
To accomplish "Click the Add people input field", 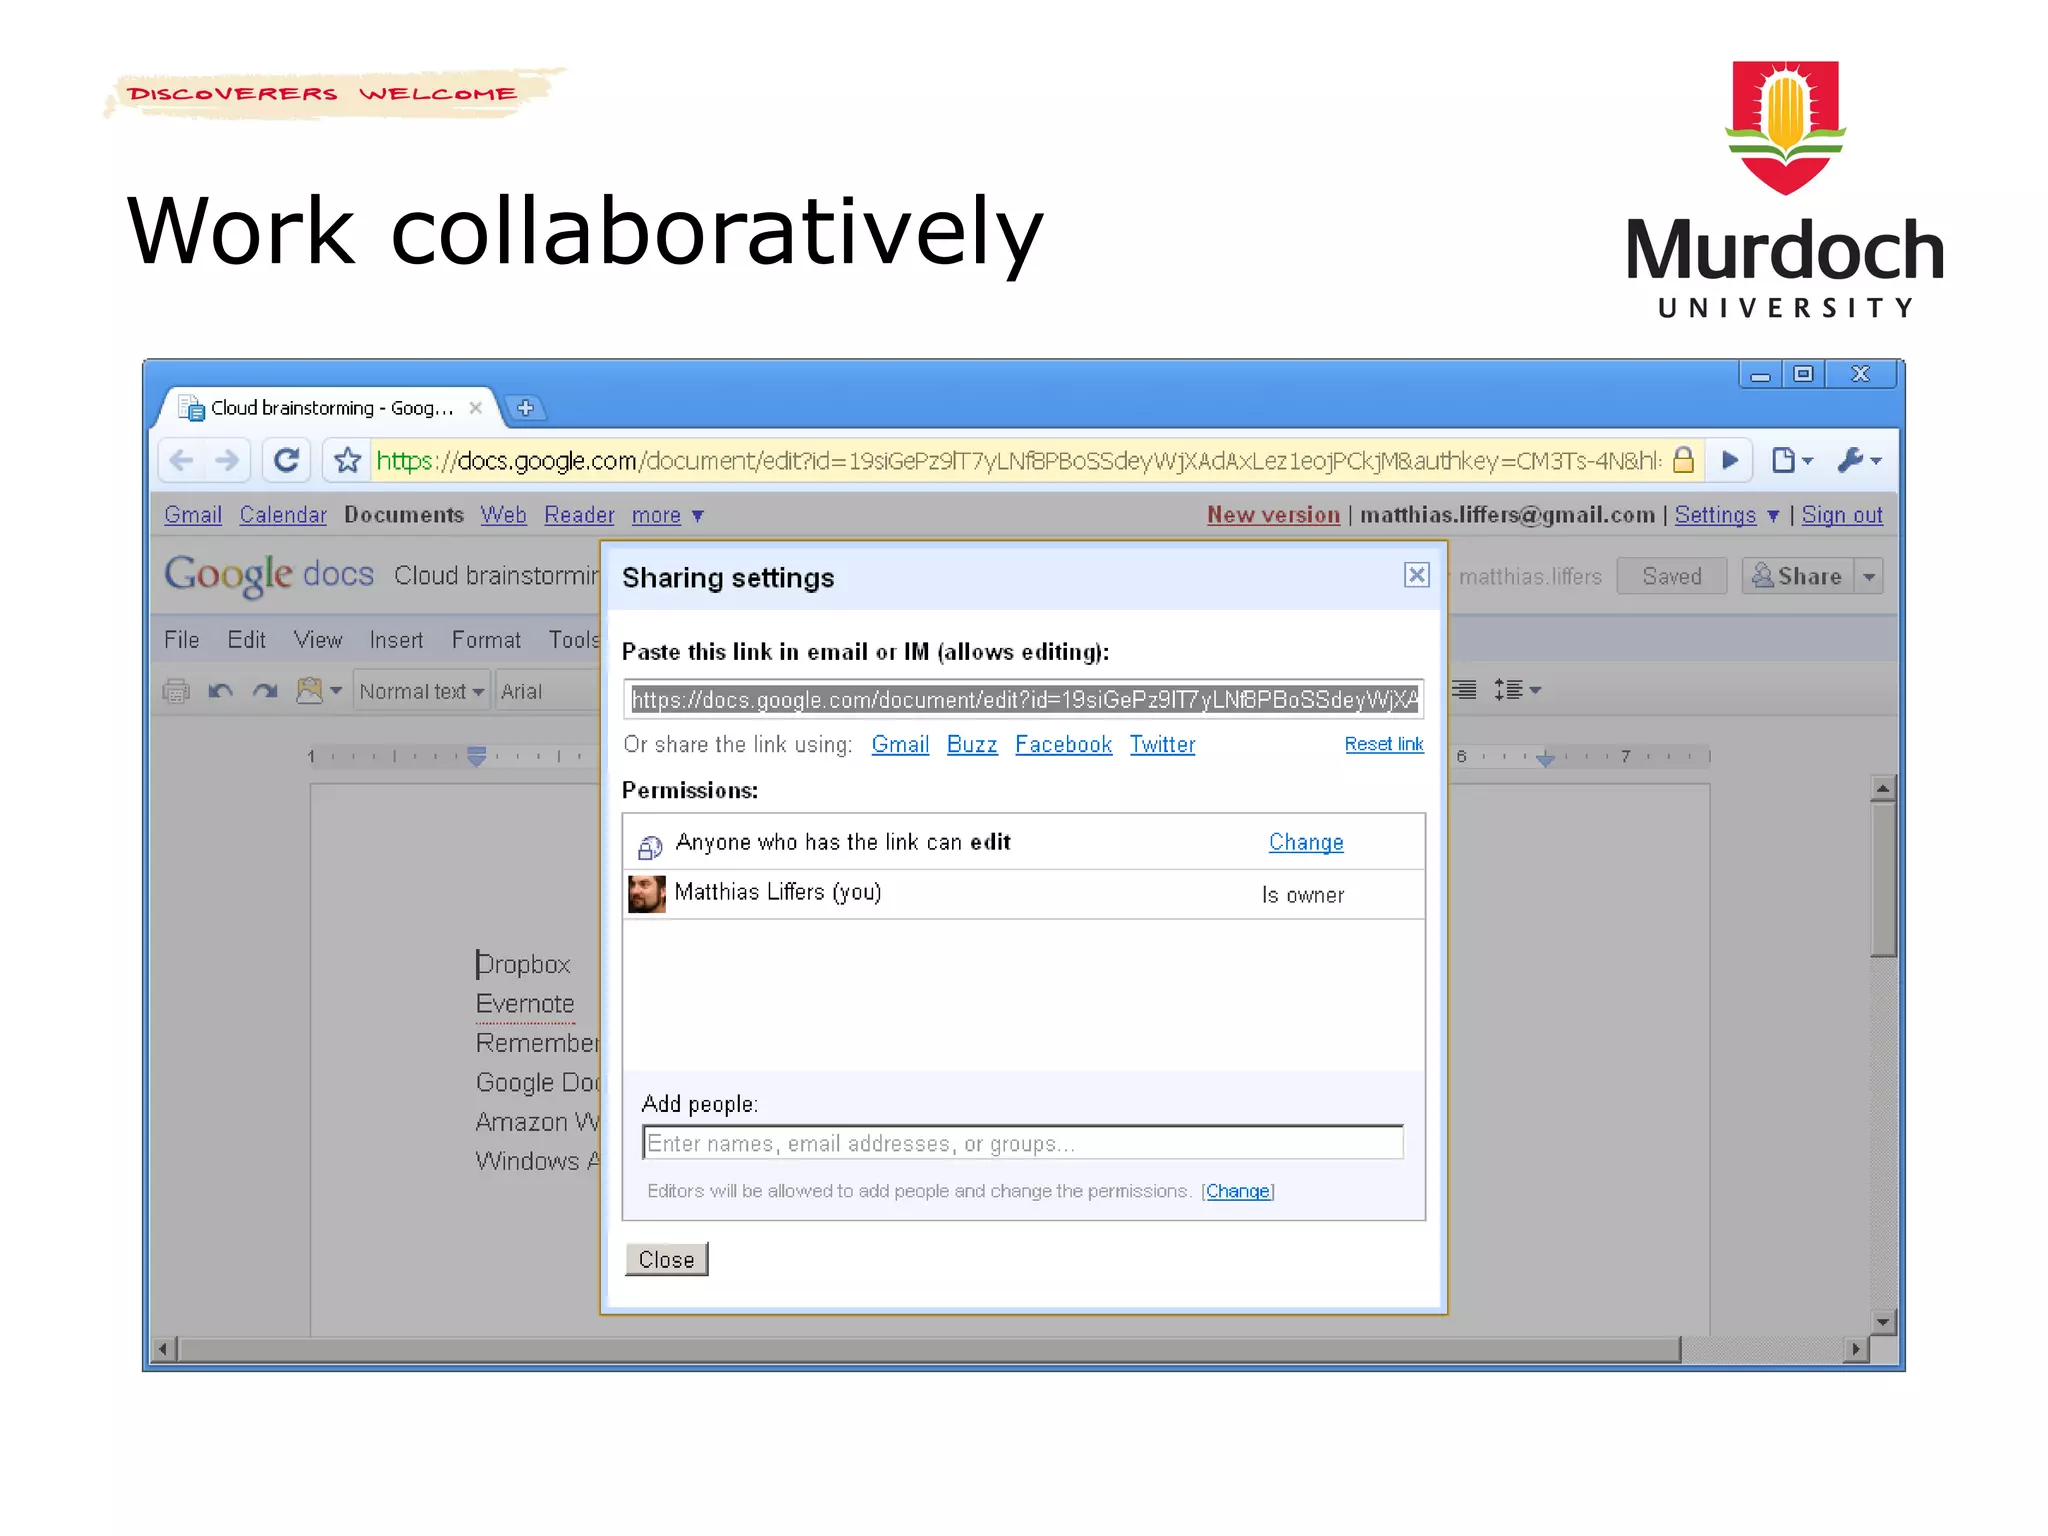I will coord(1023,1143).
